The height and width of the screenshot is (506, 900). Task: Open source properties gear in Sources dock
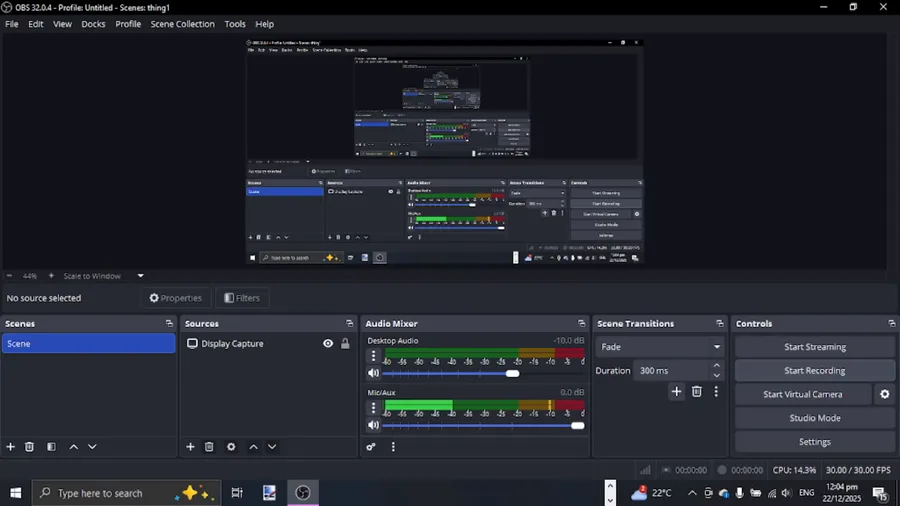coord(231,447)
